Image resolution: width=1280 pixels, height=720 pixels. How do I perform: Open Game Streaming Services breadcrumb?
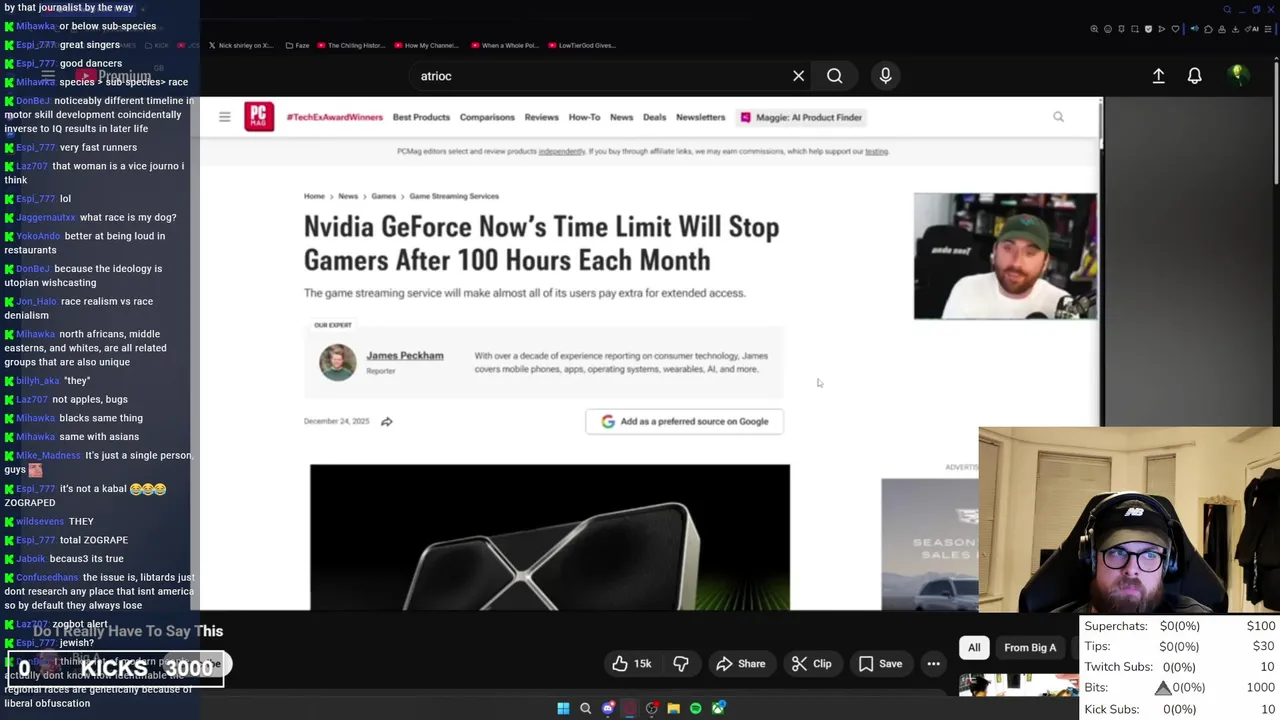coord(454,196)
